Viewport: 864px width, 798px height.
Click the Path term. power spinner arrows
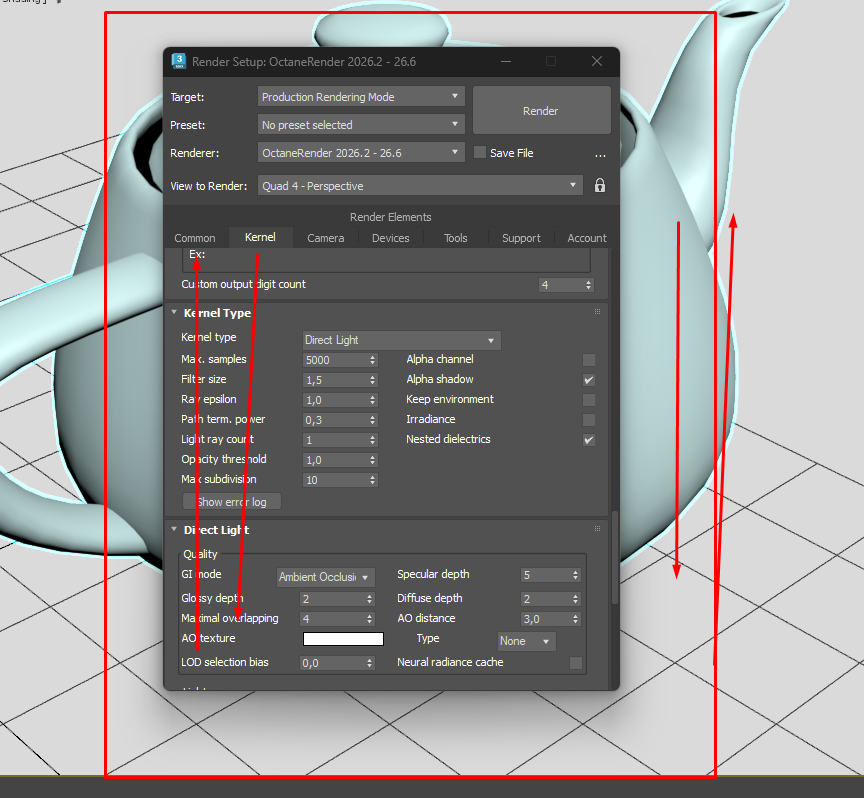373,420
